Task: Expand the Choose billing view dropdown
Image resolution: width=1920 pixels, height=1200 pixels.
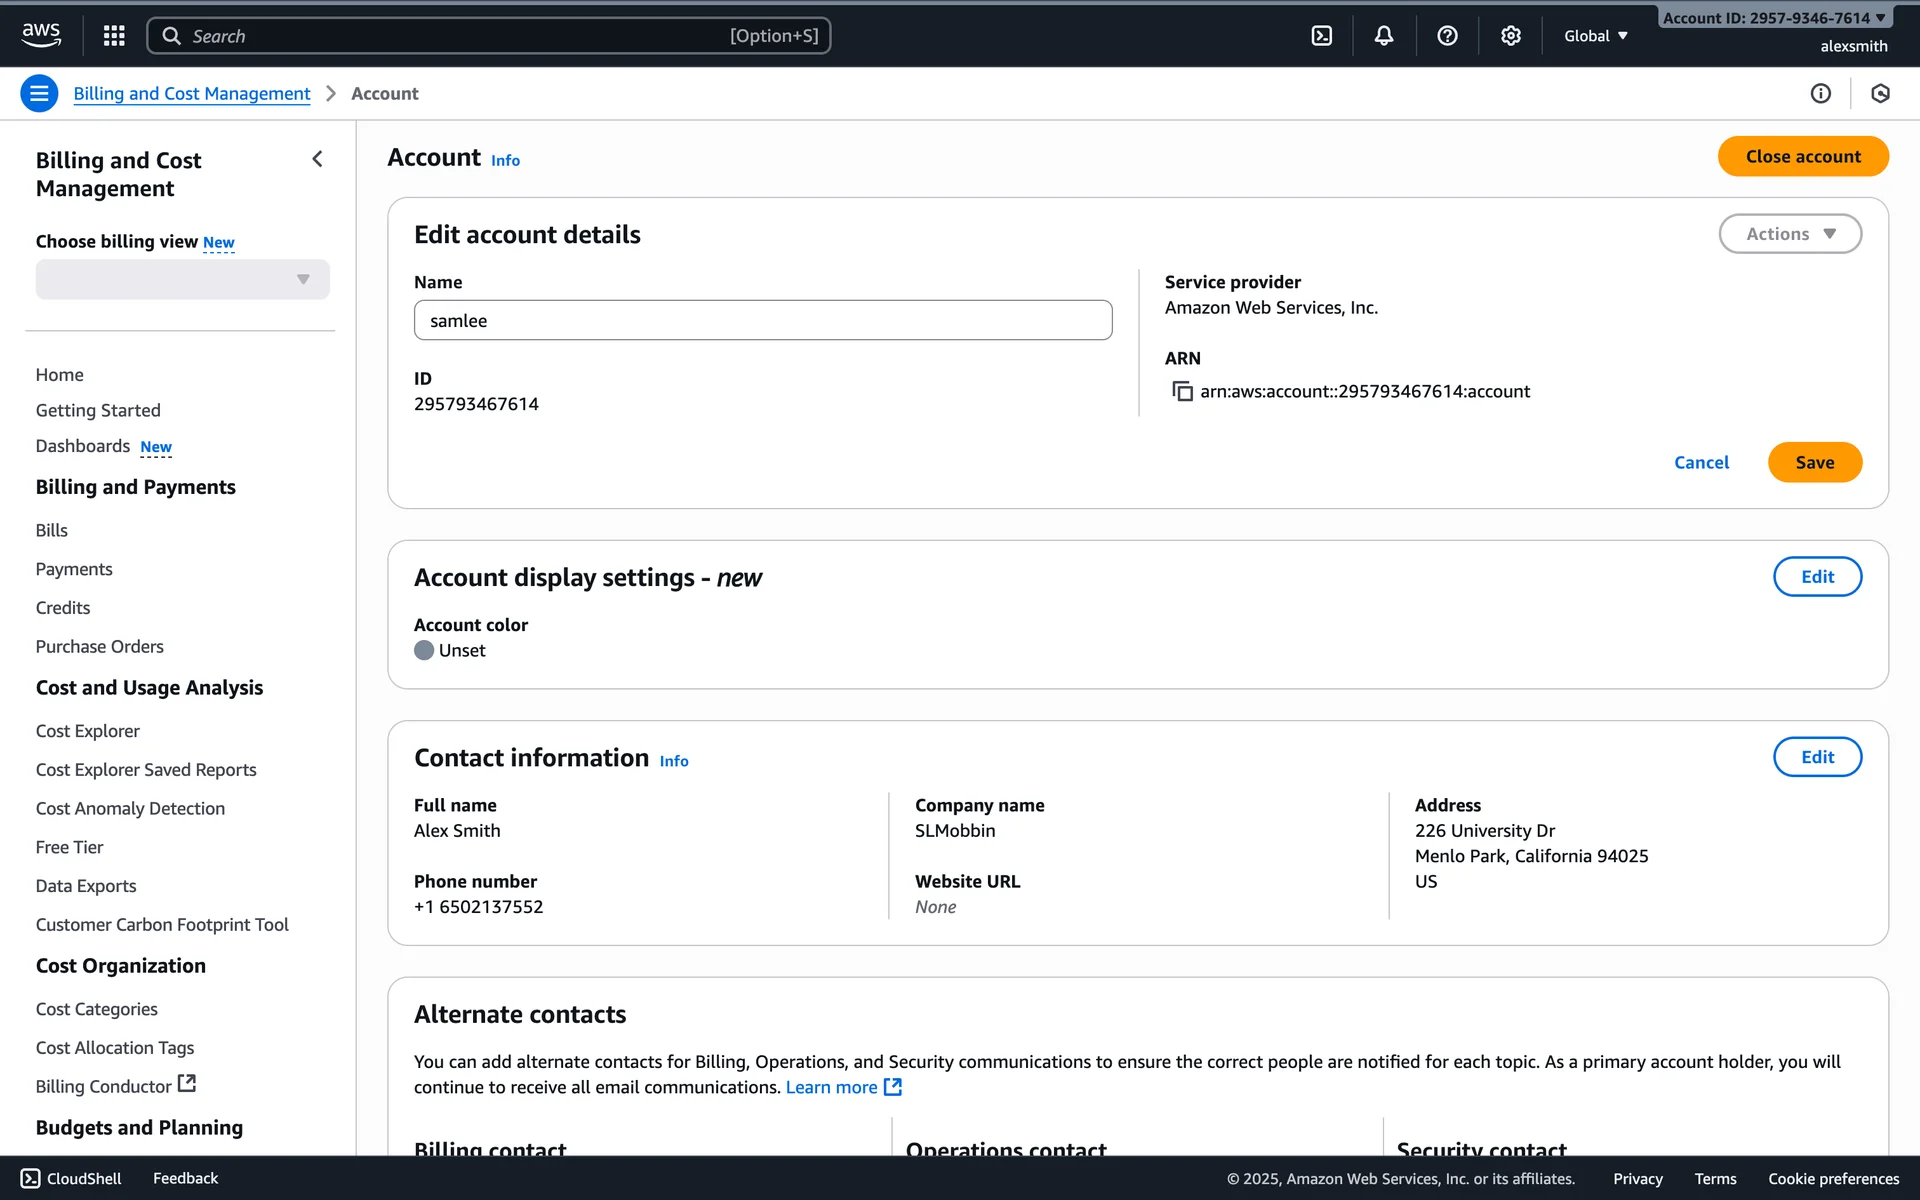Action: click(182, 279)
